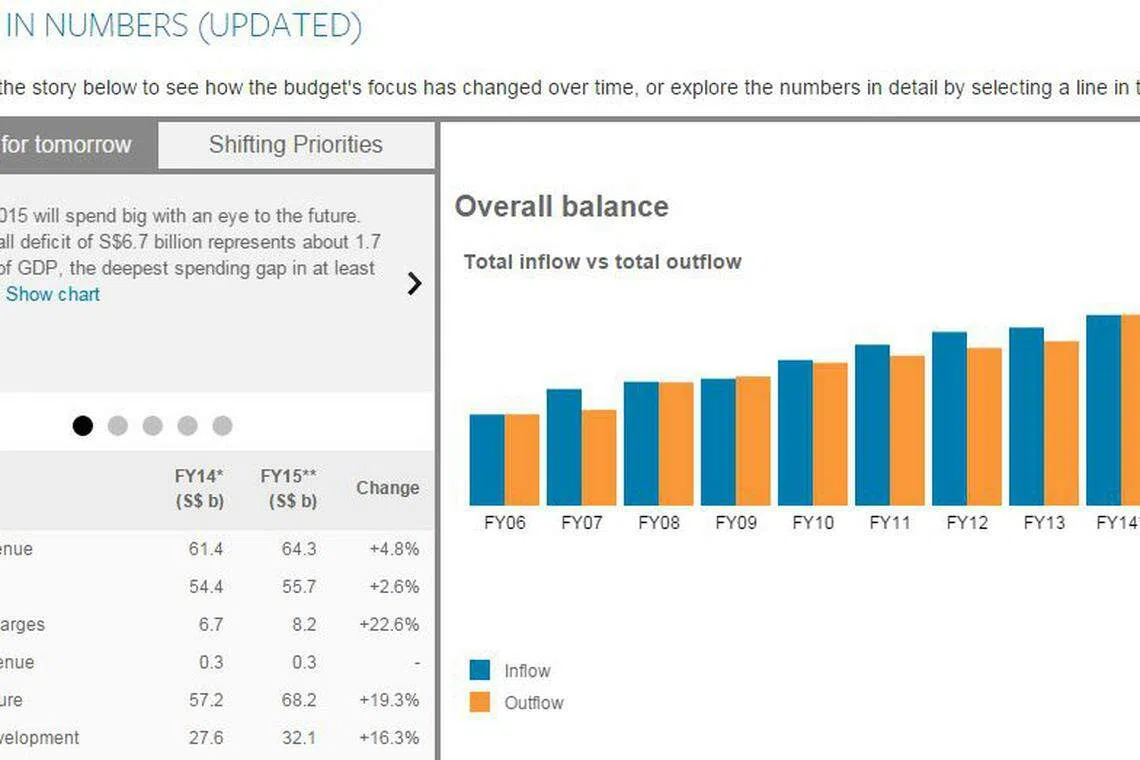The width and height of the screenshot is (1140, 760).
Task: Click the FY13 orange outflow bar
Action: tap(1062, 423)
